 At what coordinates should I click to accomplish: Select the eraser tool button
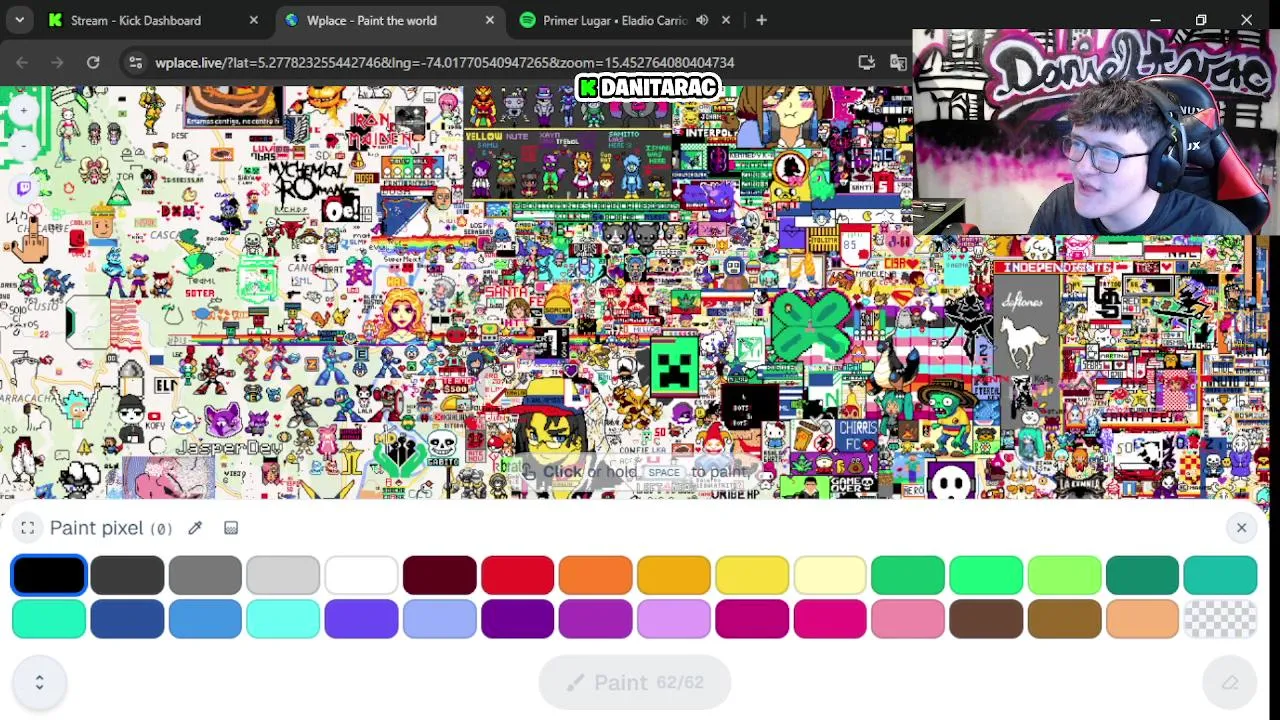click(x=1230, y=683)
